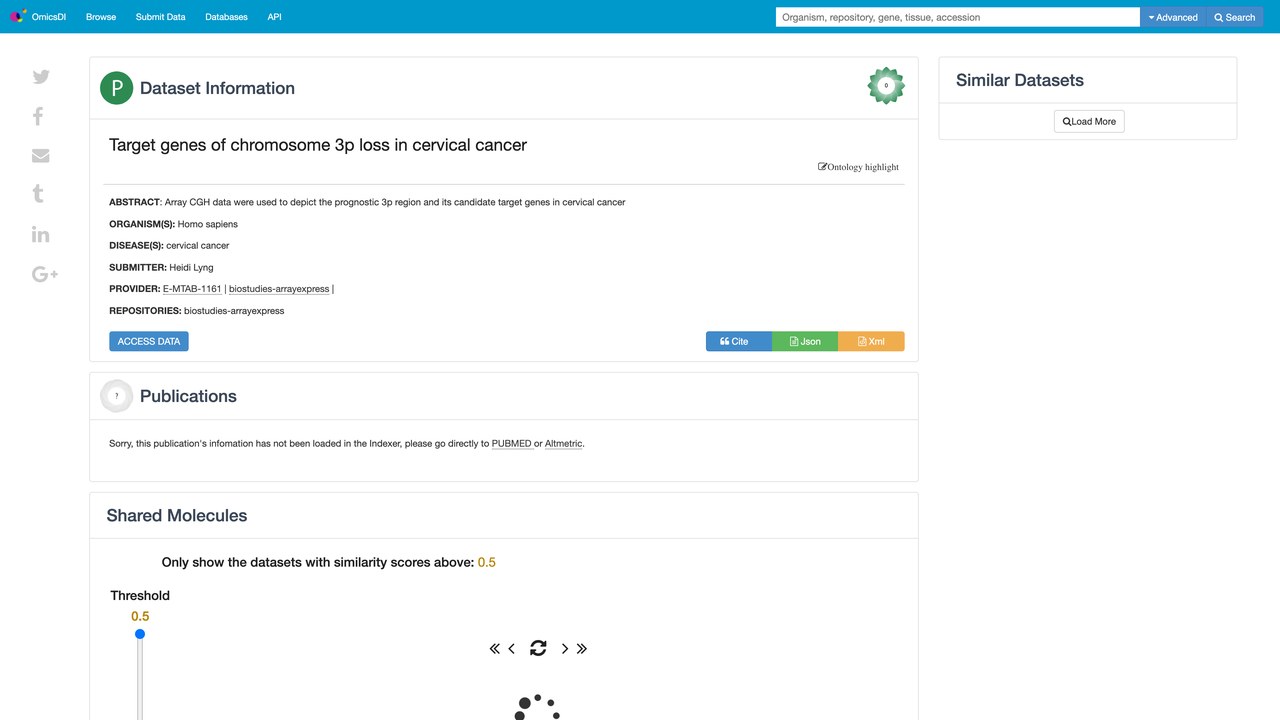
Task: Share dataset on Twitter
Action: tap(41, 77)
